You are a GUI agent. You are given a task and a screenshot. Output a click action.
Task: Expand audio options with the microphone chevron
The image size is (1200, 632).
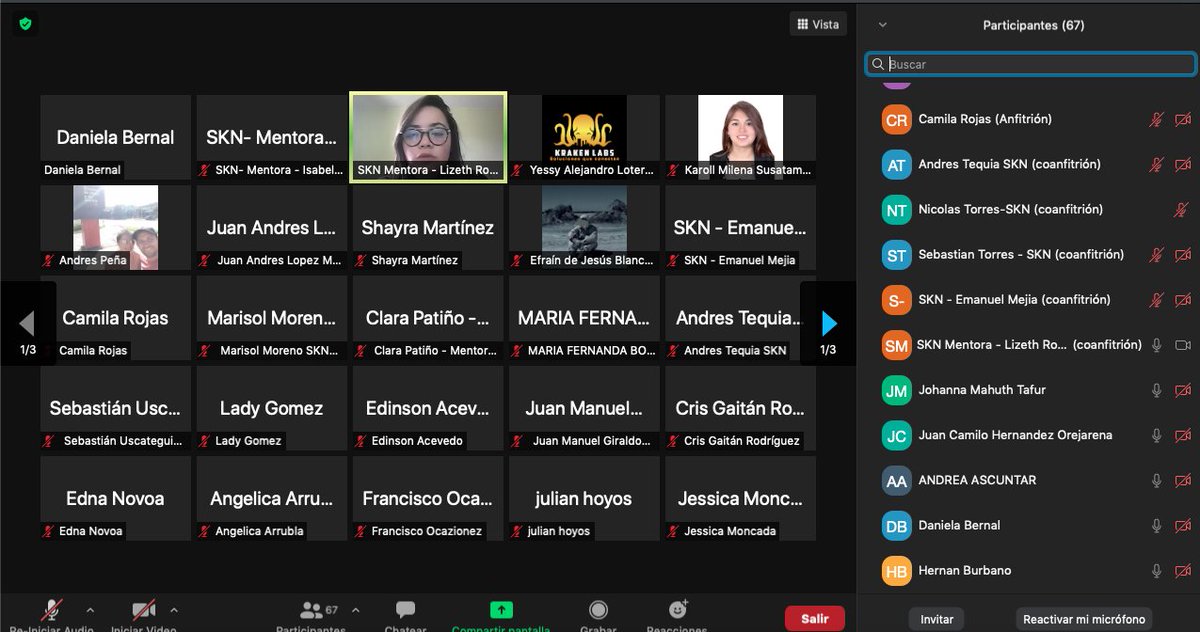(x=90, y=608)
